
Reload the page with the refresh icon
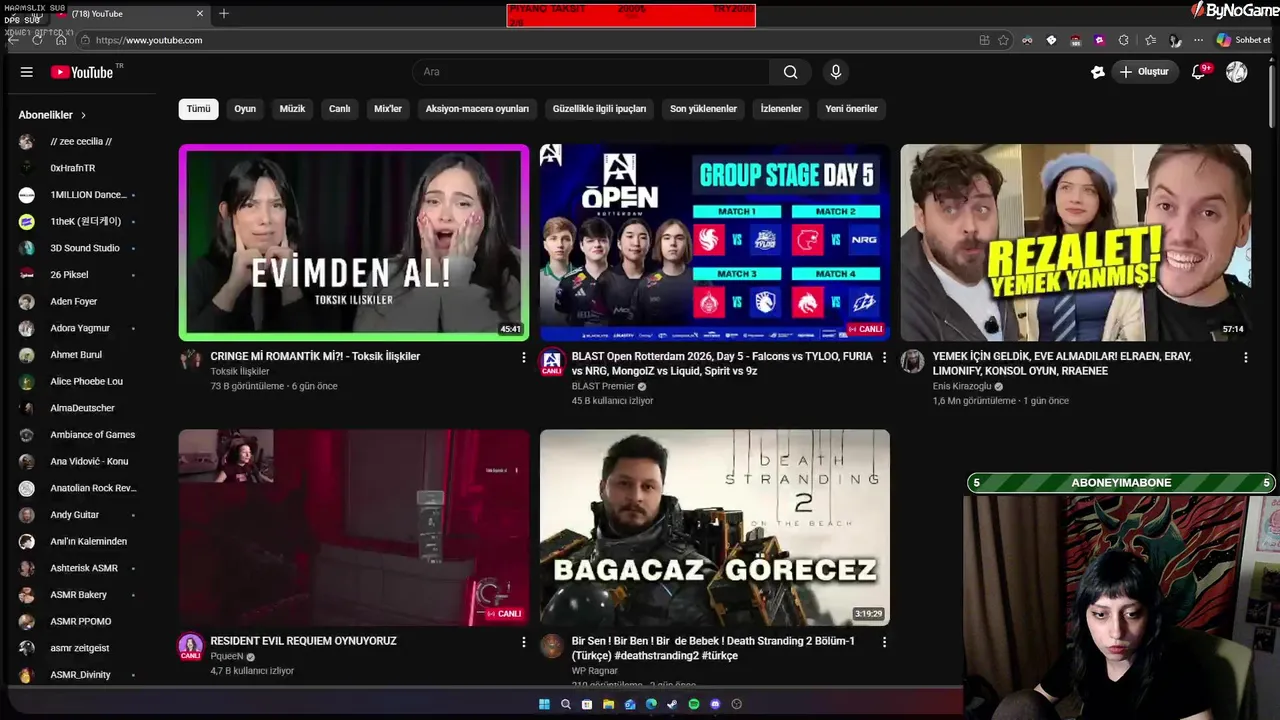tap(37, 40)
